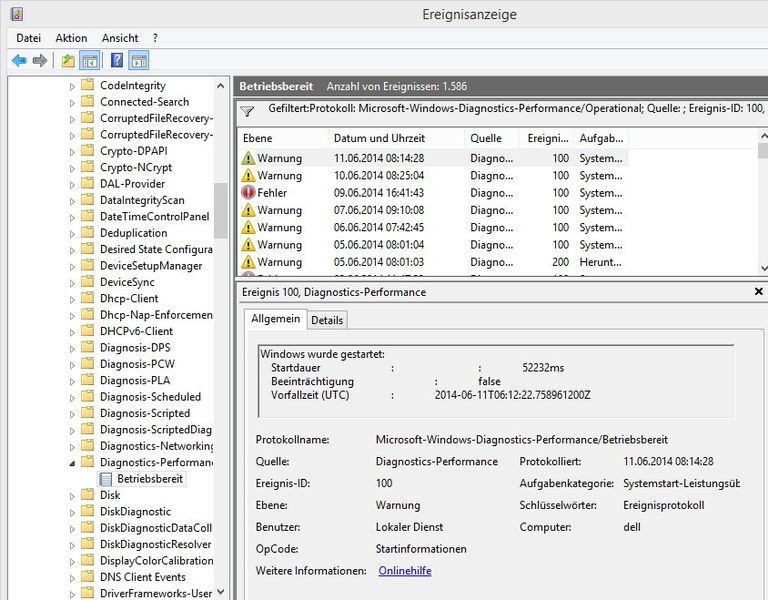Expand the Diagnosis-PCW node
768x600 pixels.
point(72,365)
